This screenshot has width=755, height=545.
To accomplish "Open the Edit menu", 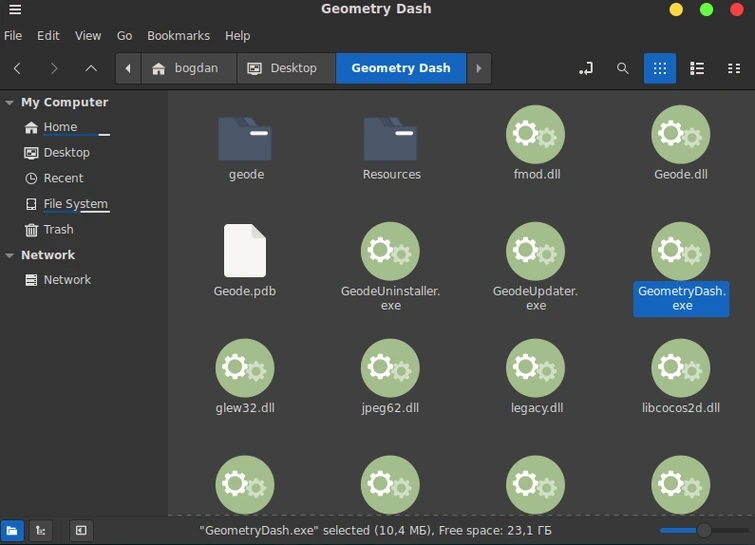I will [48, 36].
